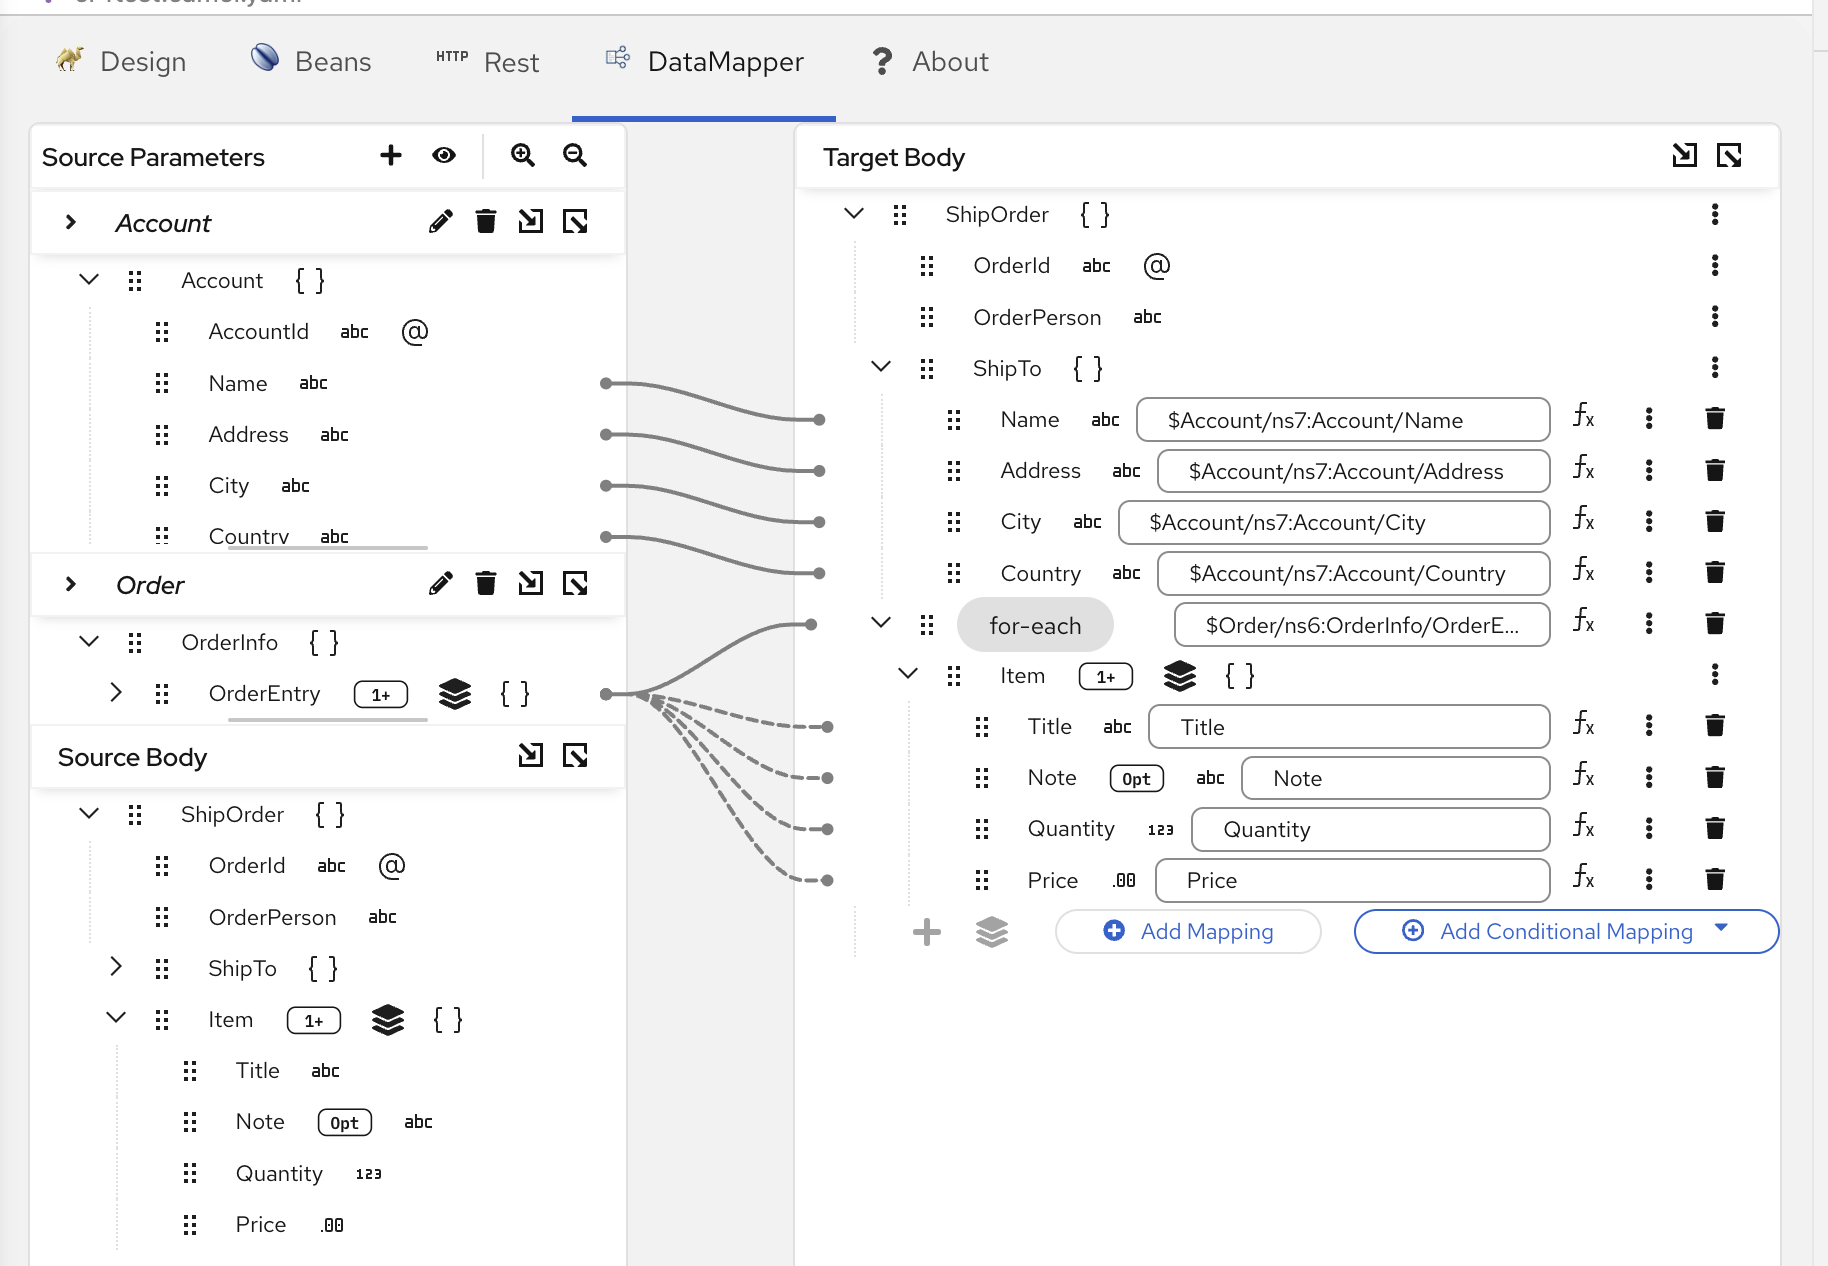Toggle the source parameters visibility eye
Image resolution: width=1828 pixels, height=1266 pixels.
444,155
